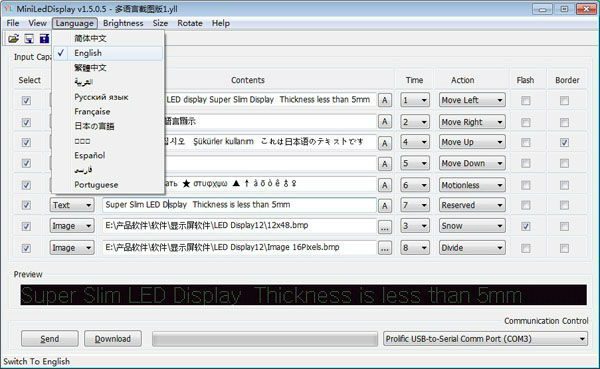600x369 pixels.
Task: Click the blue floppy disk save toolbar icon
Action: pyautogui.click(x=44, y=38)
